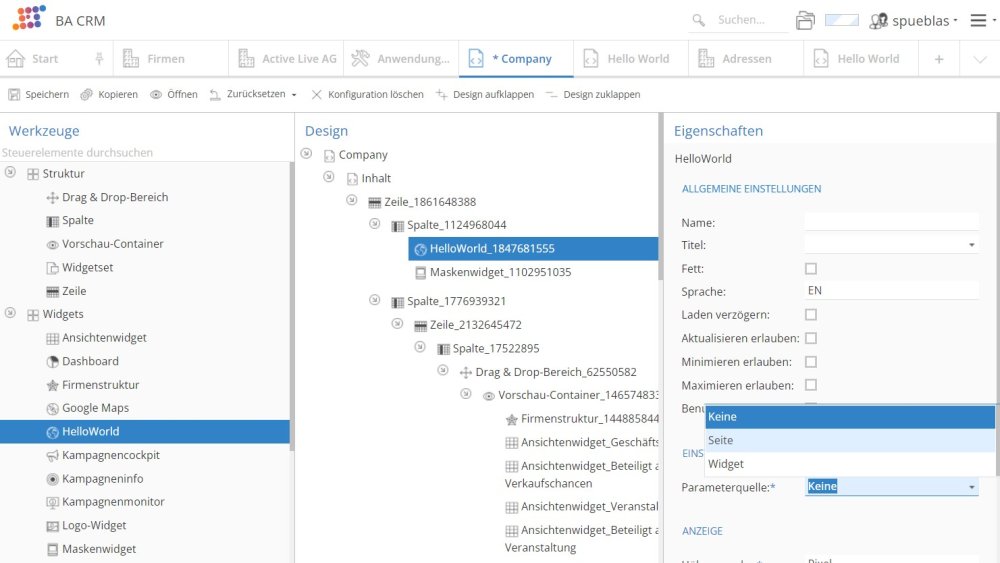Open the hamburger menu icon
Image resolution: width=1000 pixels, height=563 pixels.
(978, 20)
